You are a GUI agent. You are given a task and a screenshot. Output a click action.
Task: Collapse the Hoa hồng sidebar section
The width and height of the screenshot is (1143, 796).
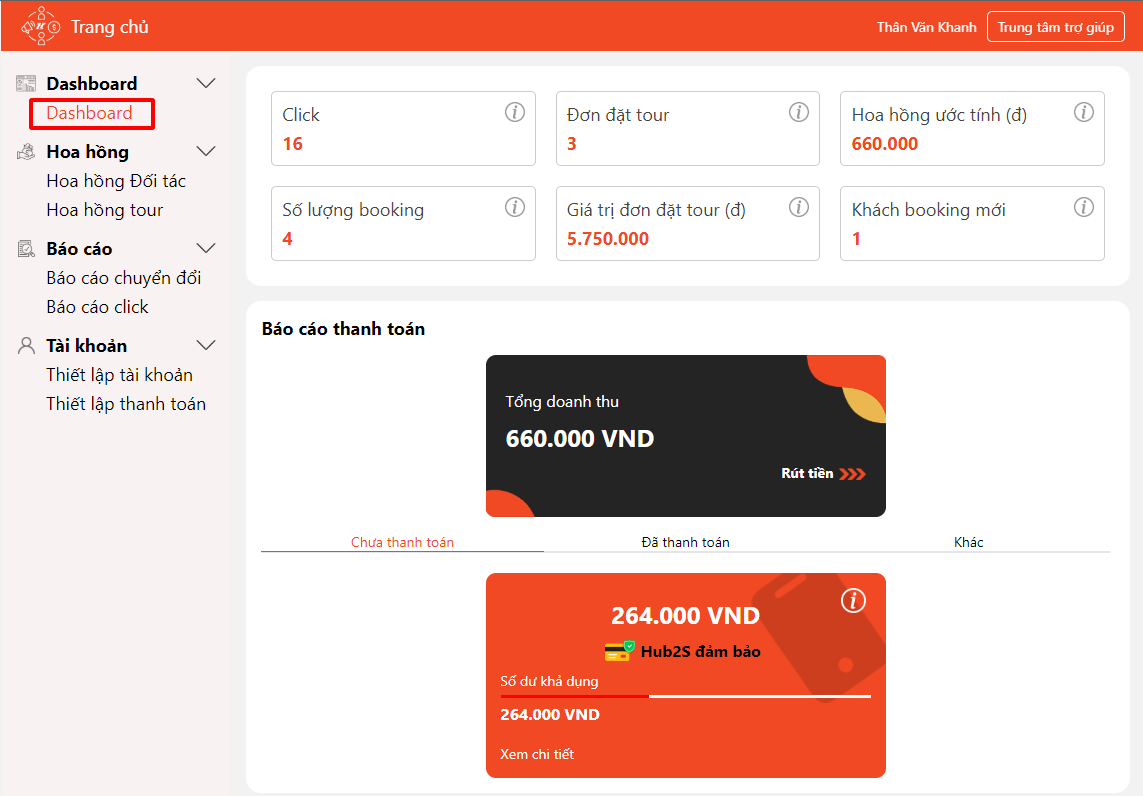[206, 151]
